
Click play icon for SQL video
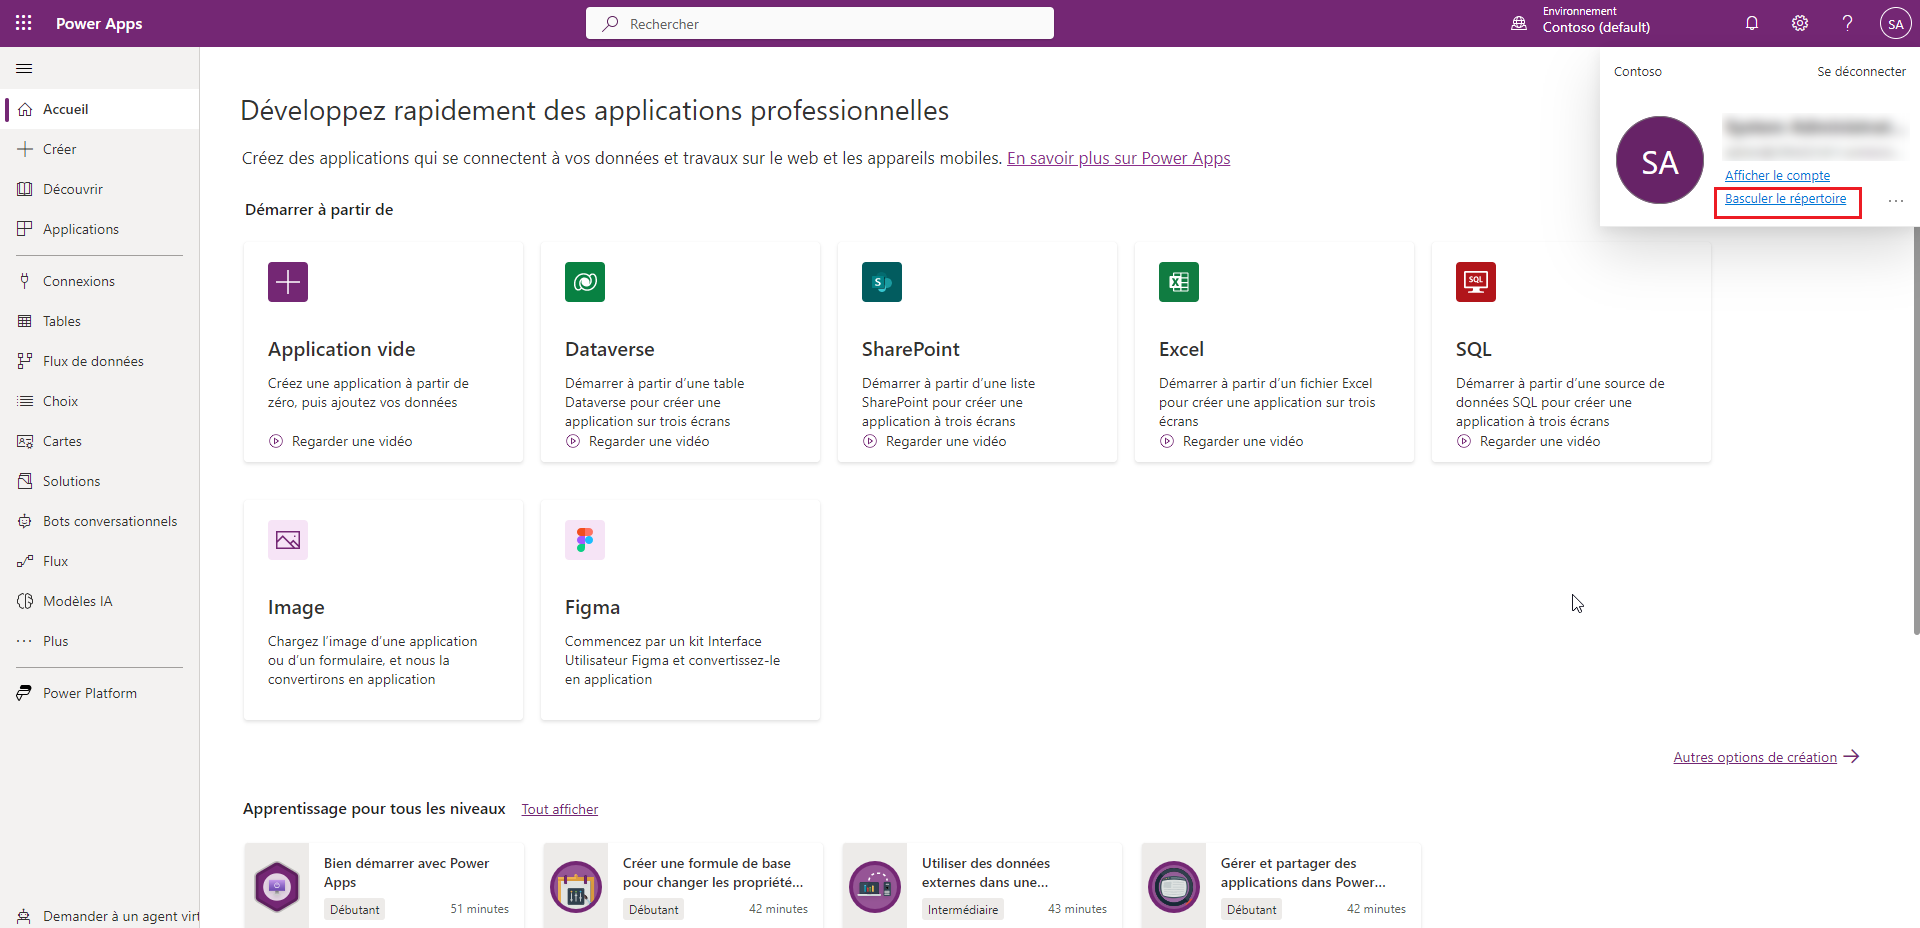click(1464, 441)
